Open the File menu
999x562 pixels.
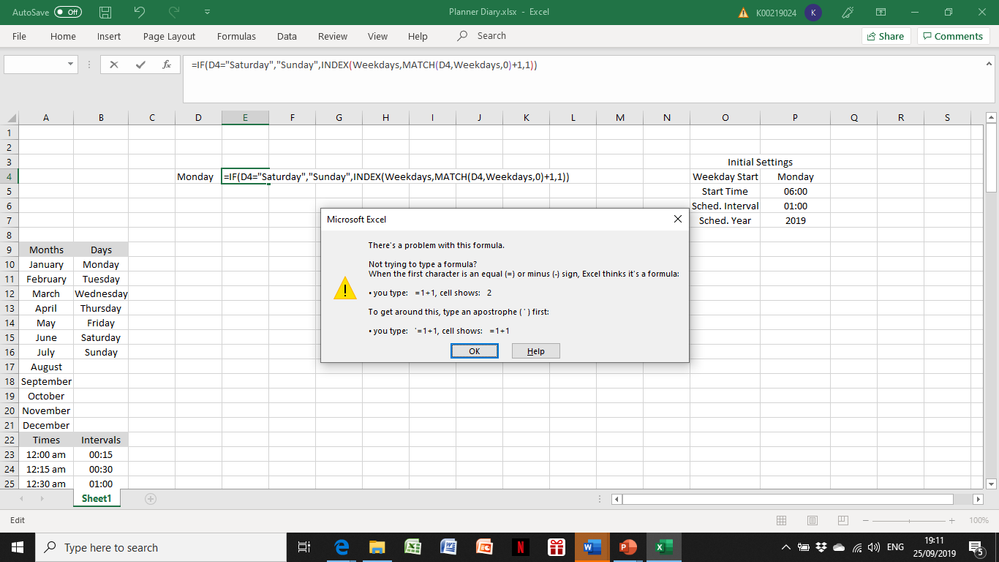(x=19, y=36)
